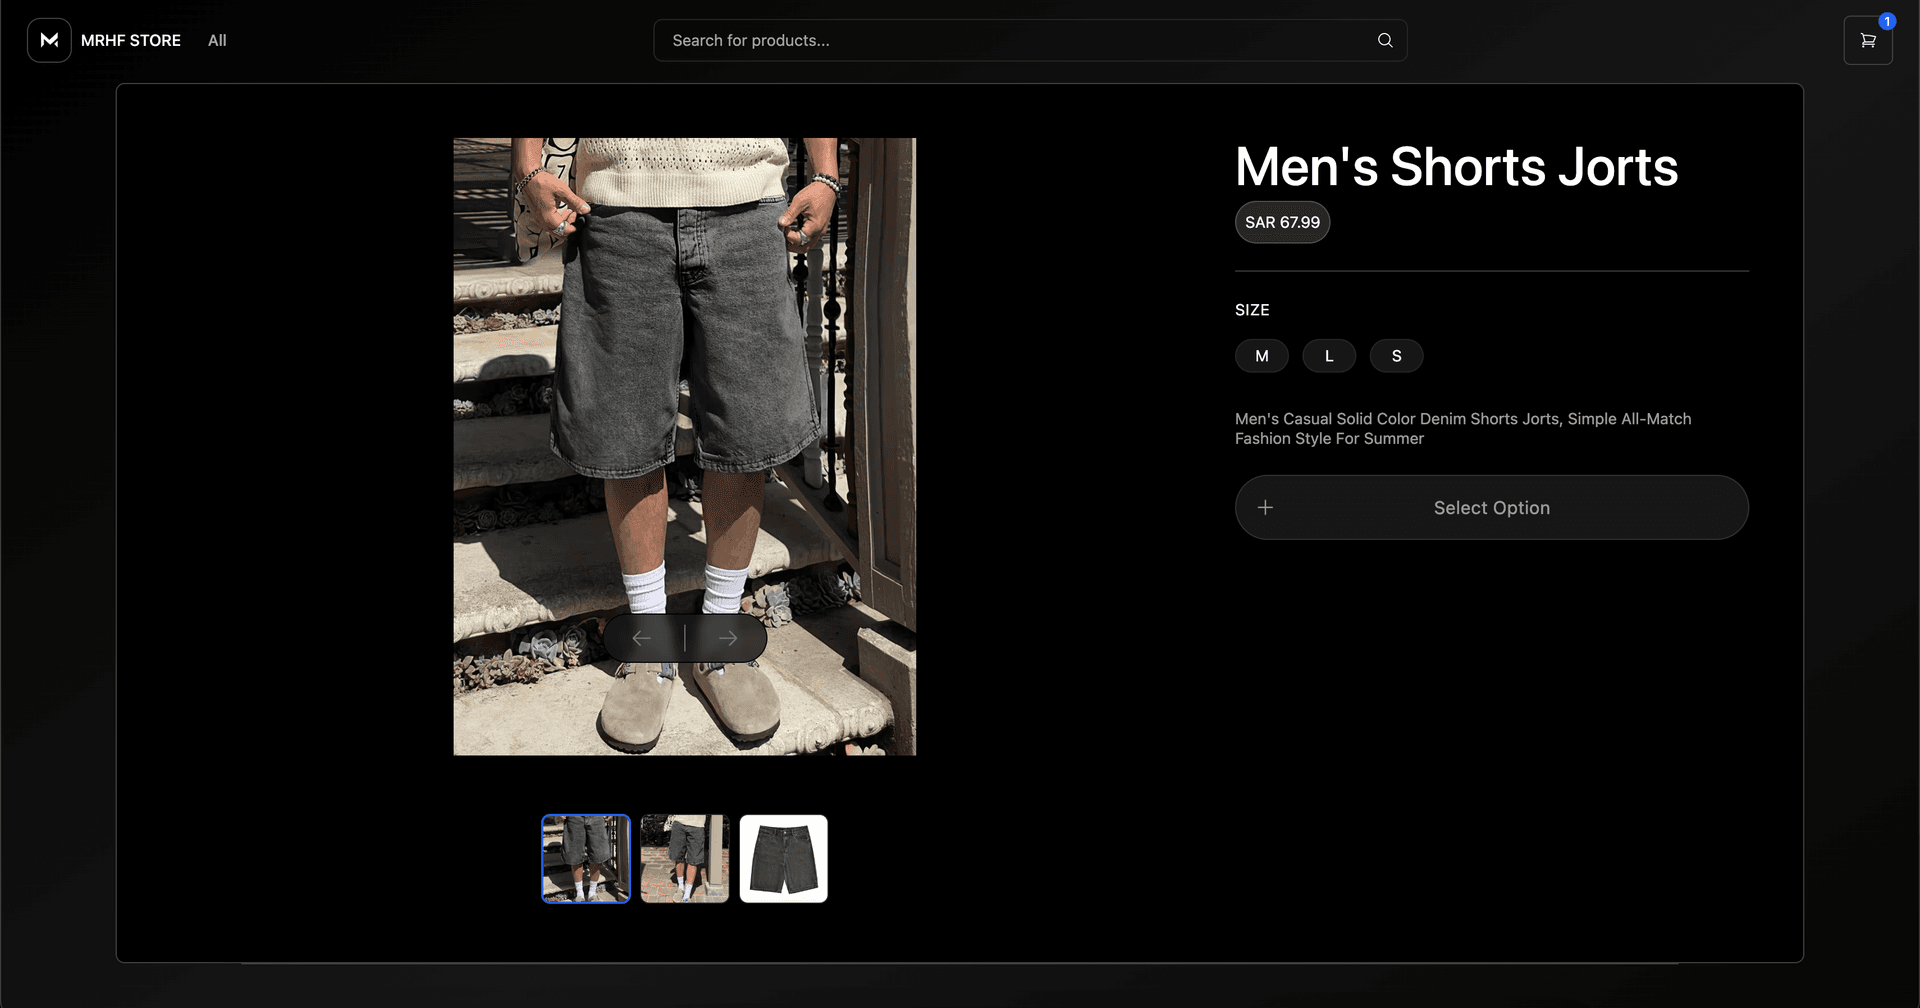Click the search magnifier icon

tap(1384, 40)
